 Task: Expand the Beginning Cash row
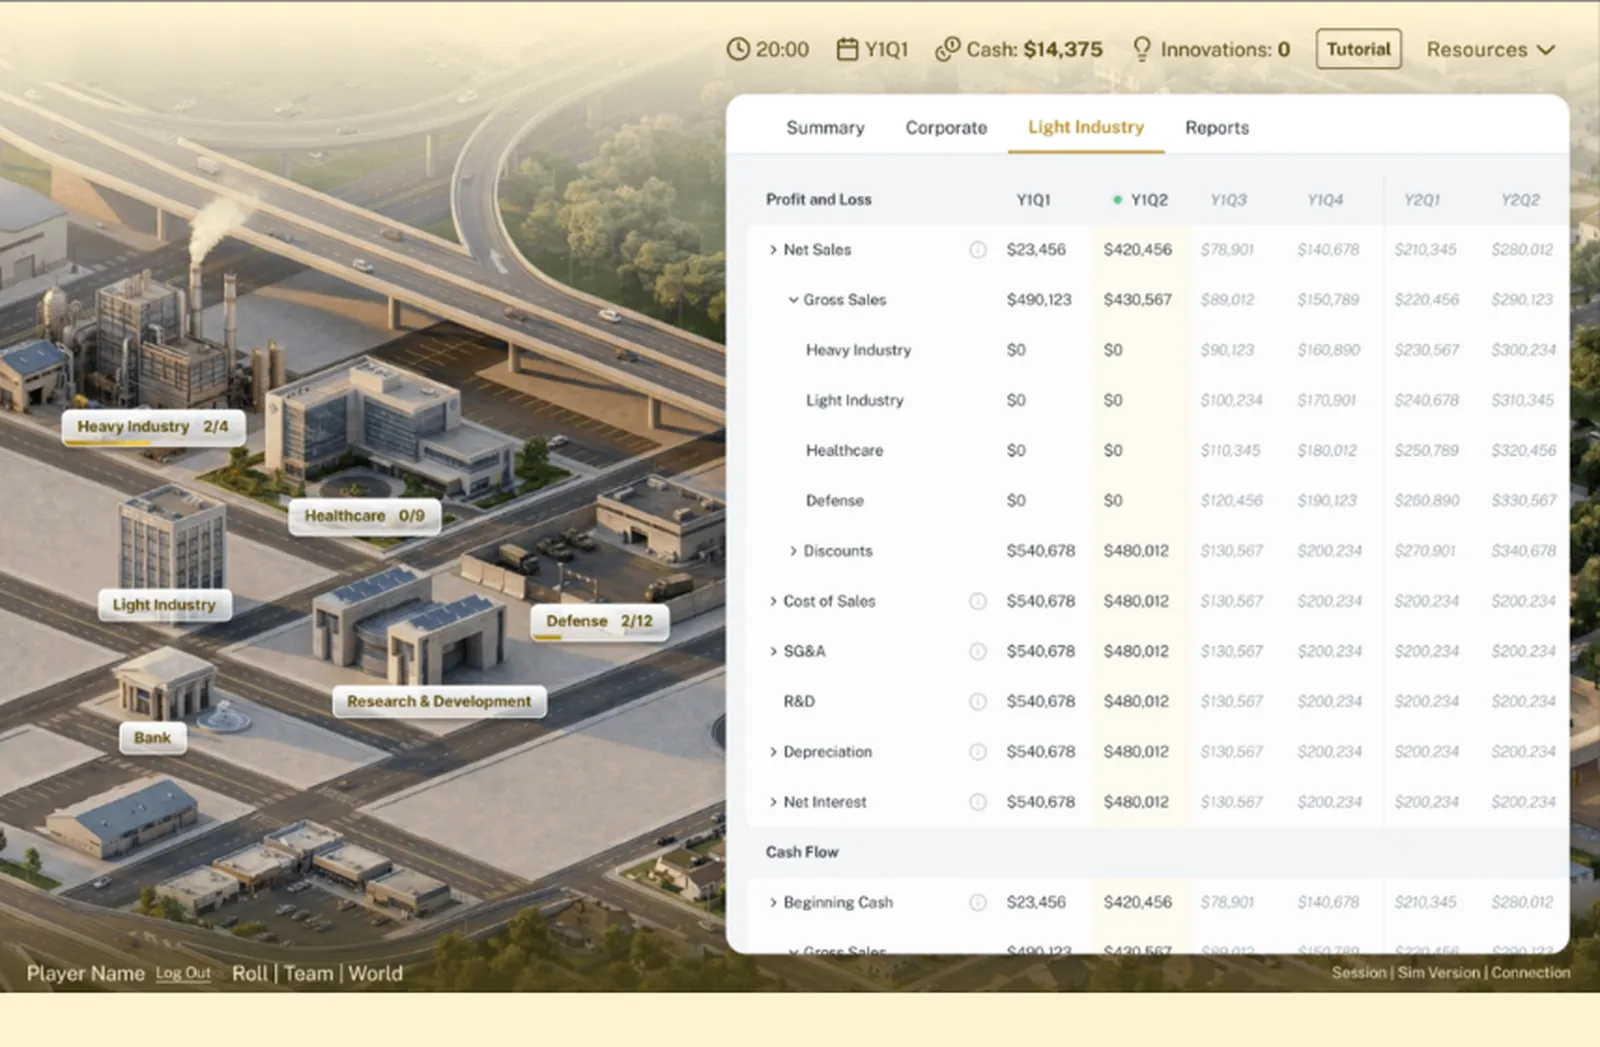coord(773,902)
